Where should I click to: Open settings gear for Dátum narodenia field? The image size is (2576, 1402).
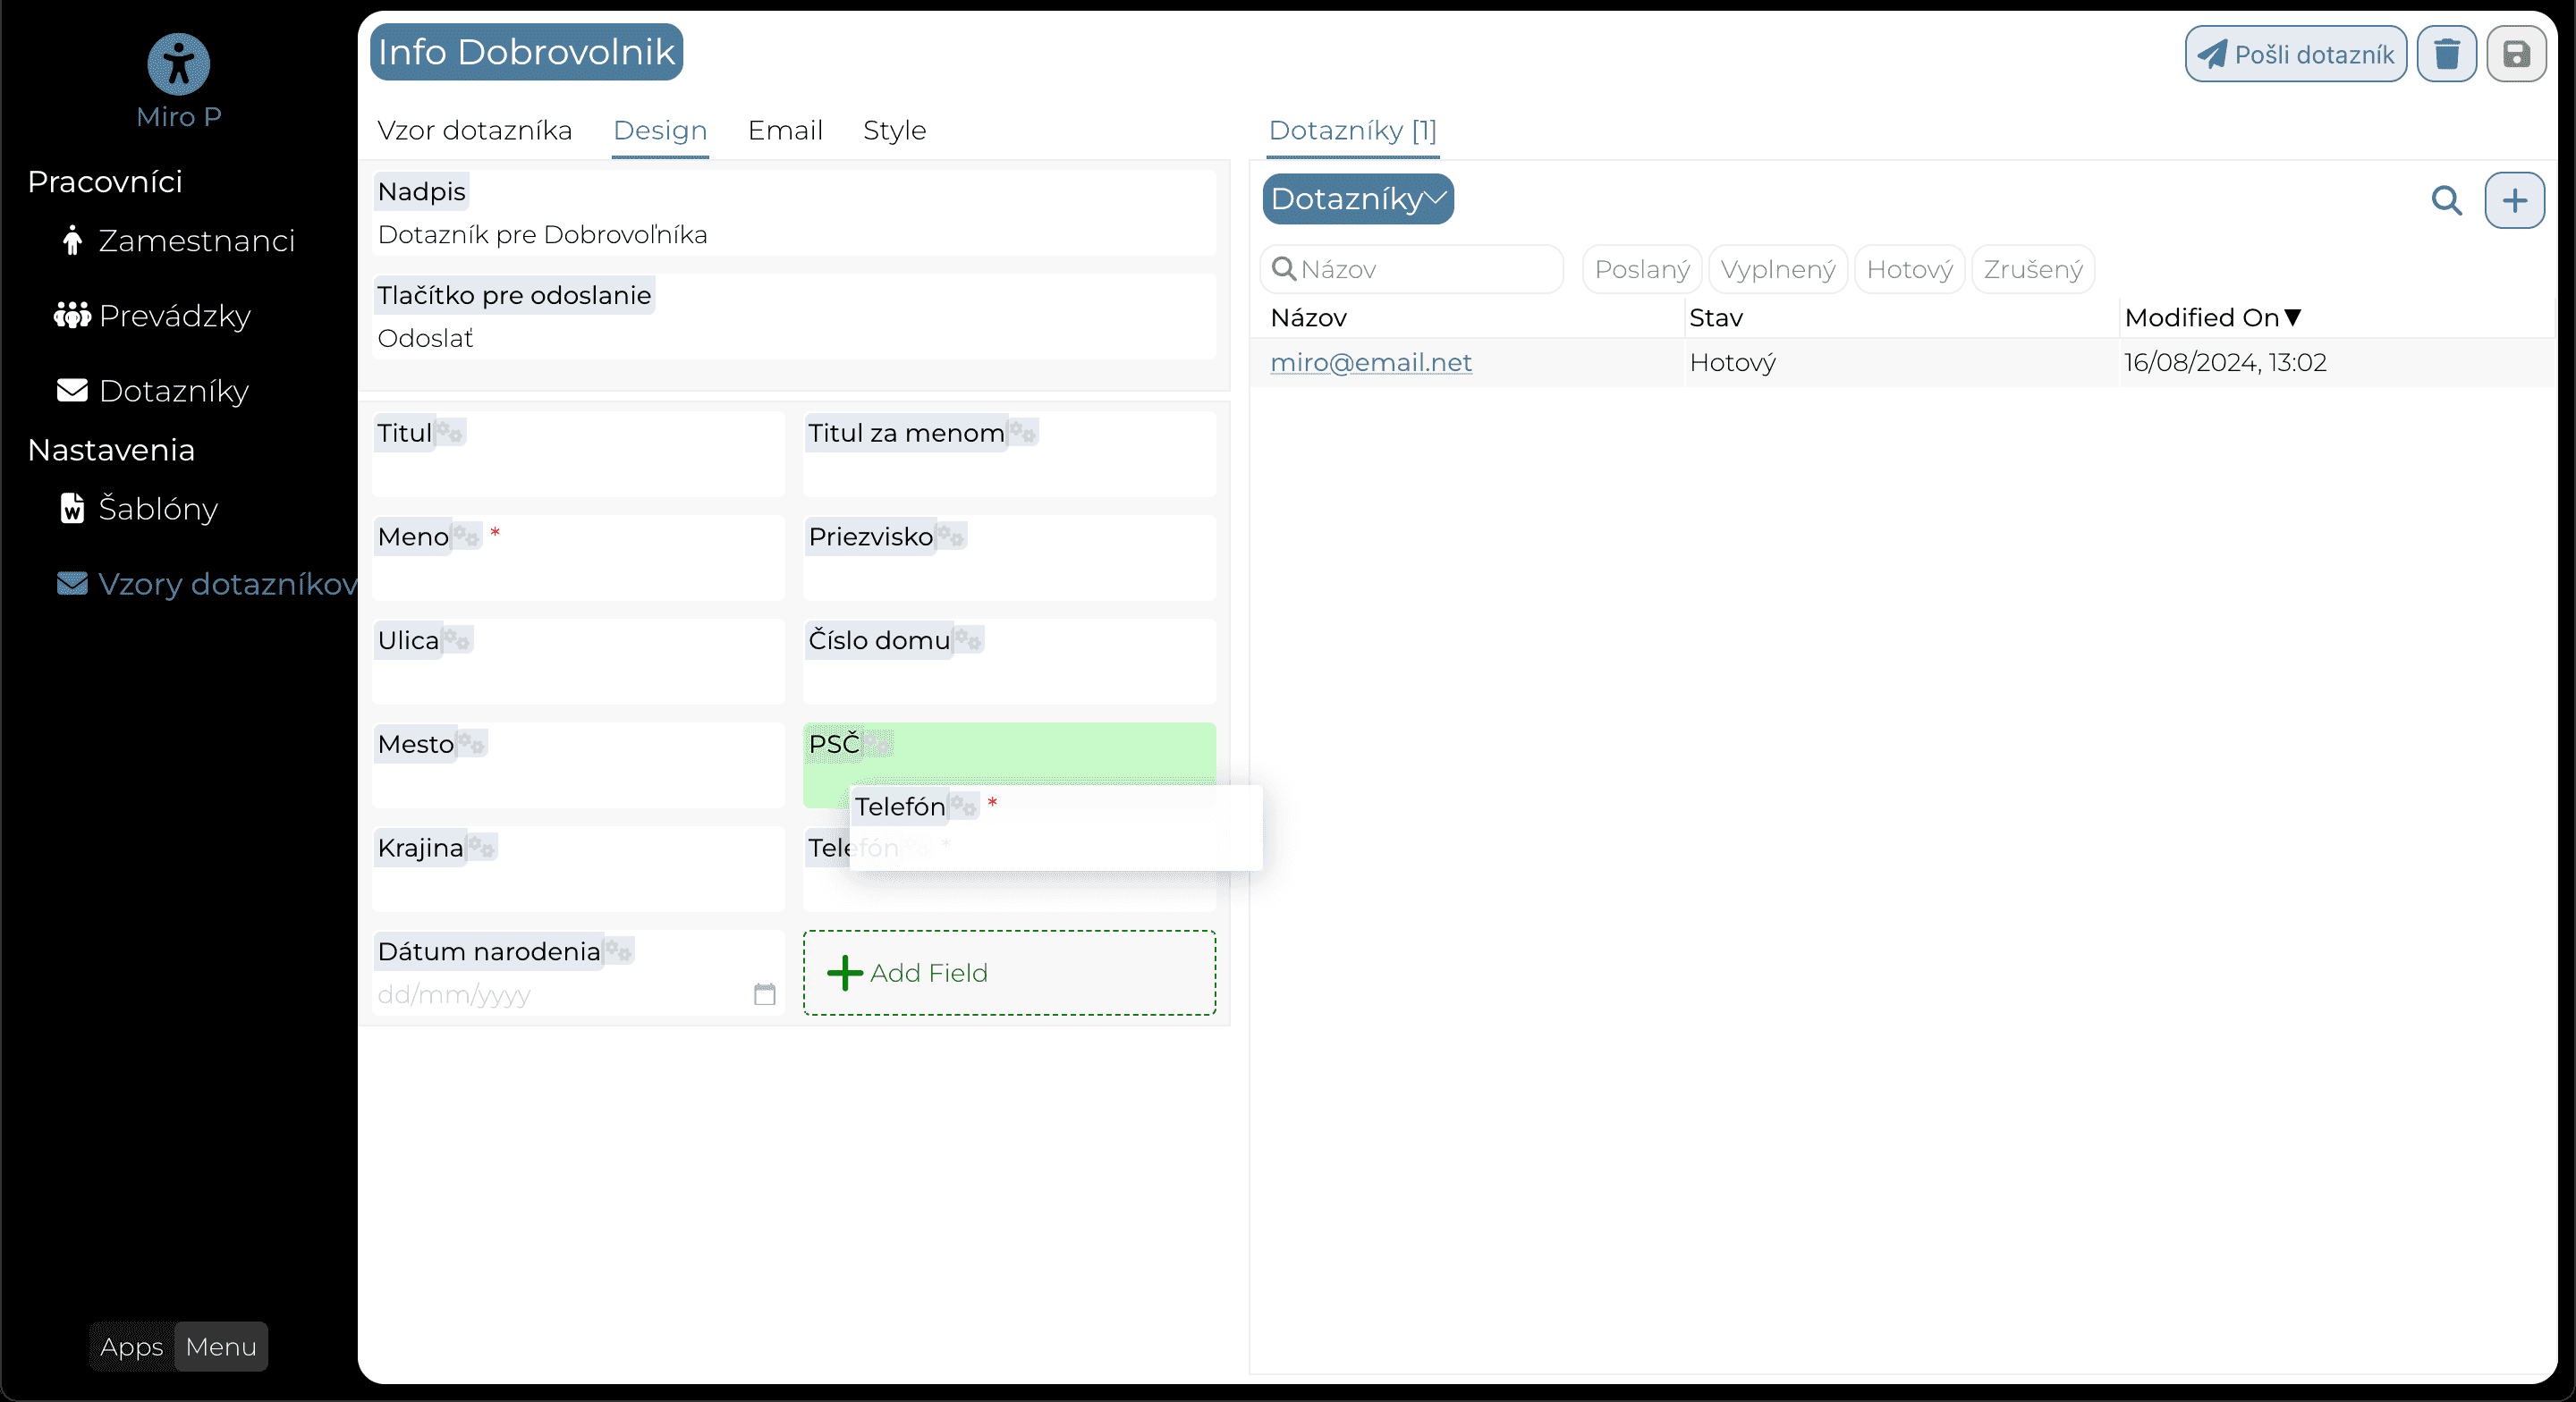point(618,952)
